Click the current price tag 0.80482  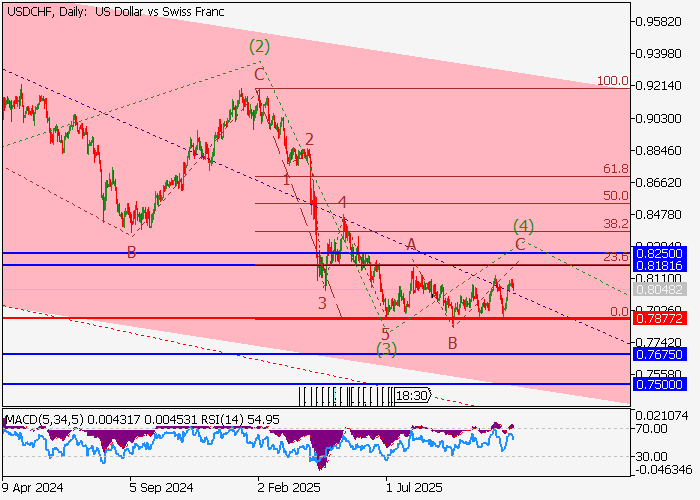pos(663,289)
